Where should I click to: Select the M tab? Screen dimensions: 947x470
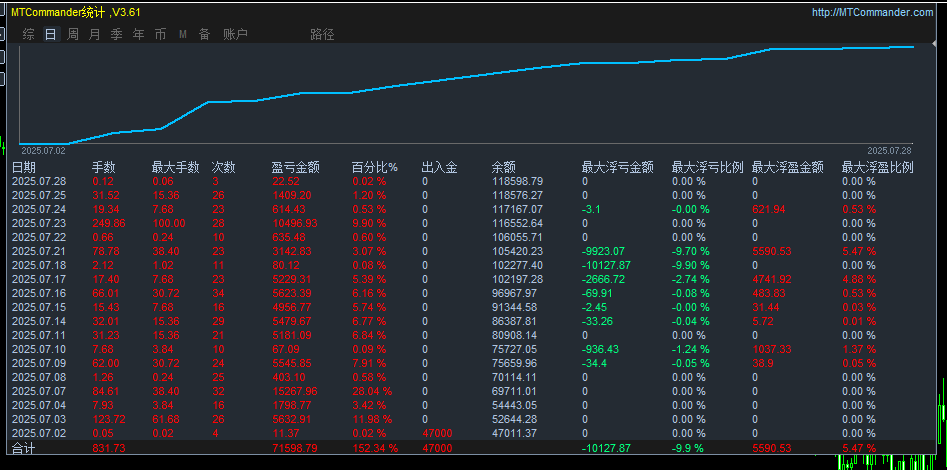coord(182,35)
